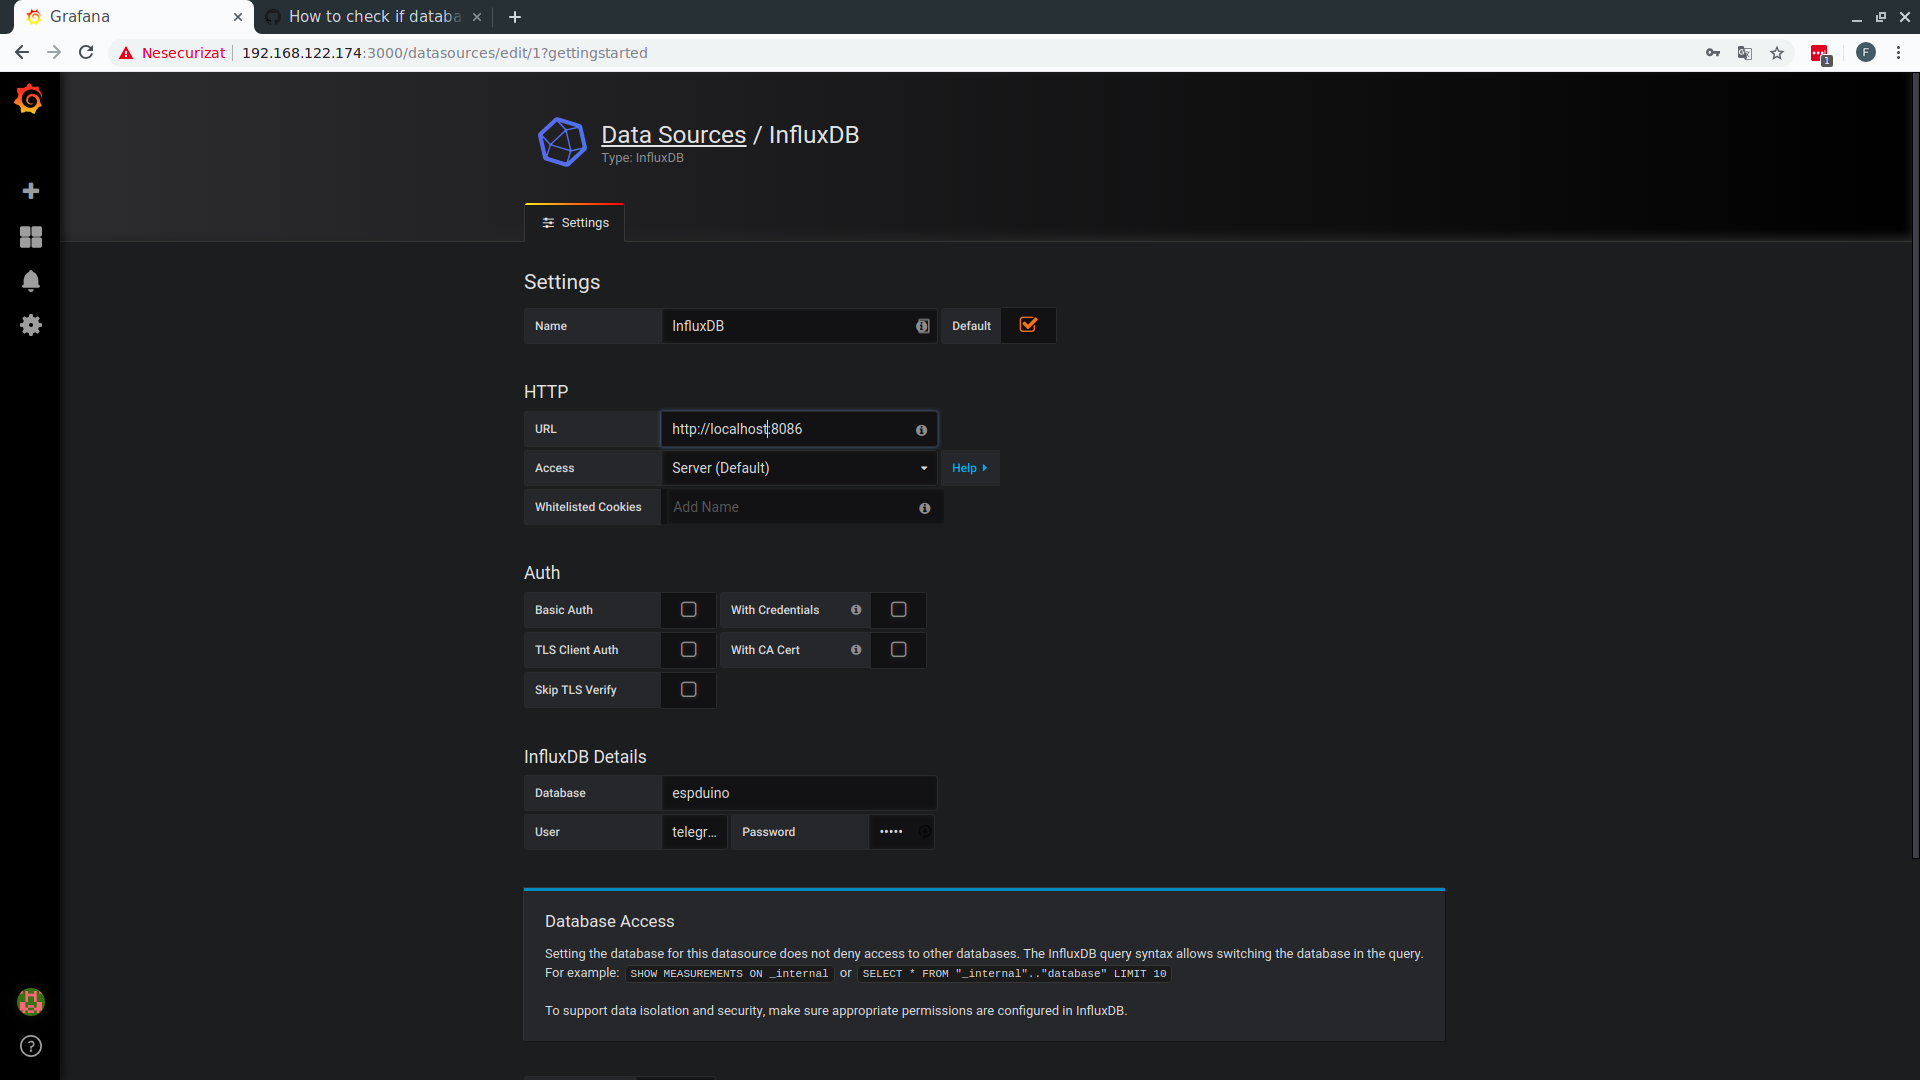Enable the TLS Client Auth checkbox
This screenshot has width=1920, height=1080.
coord(688,650)
